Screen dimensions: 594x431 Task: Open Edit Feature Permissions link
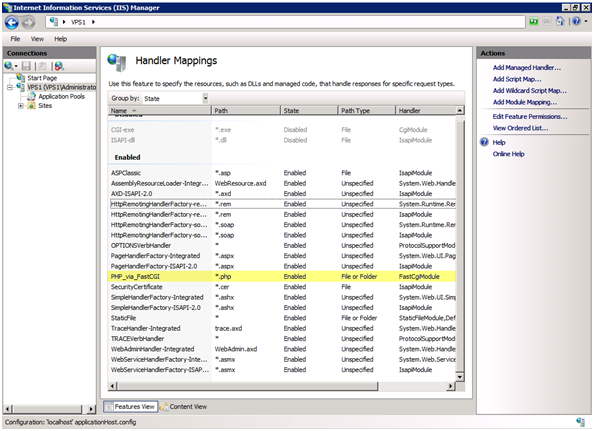point(530,117)
